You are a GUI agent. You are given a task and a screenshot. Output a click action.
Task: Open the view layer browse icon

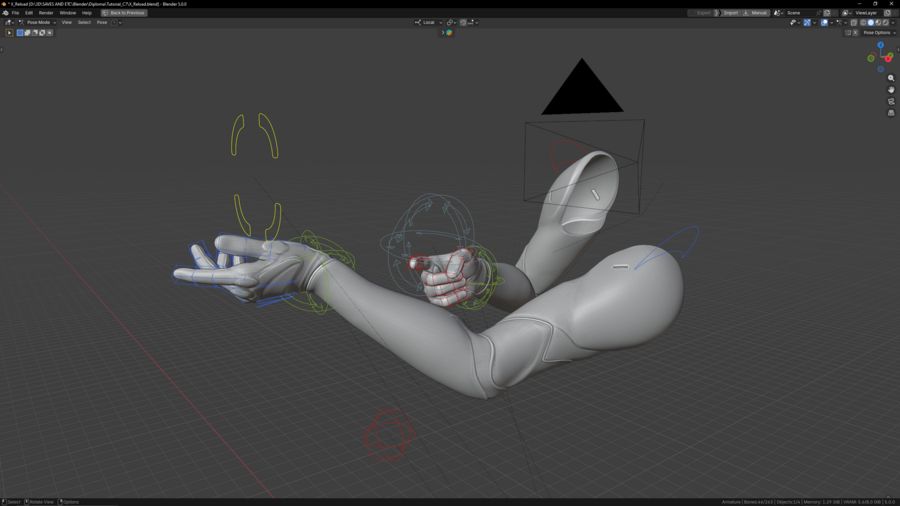[847, 13]
